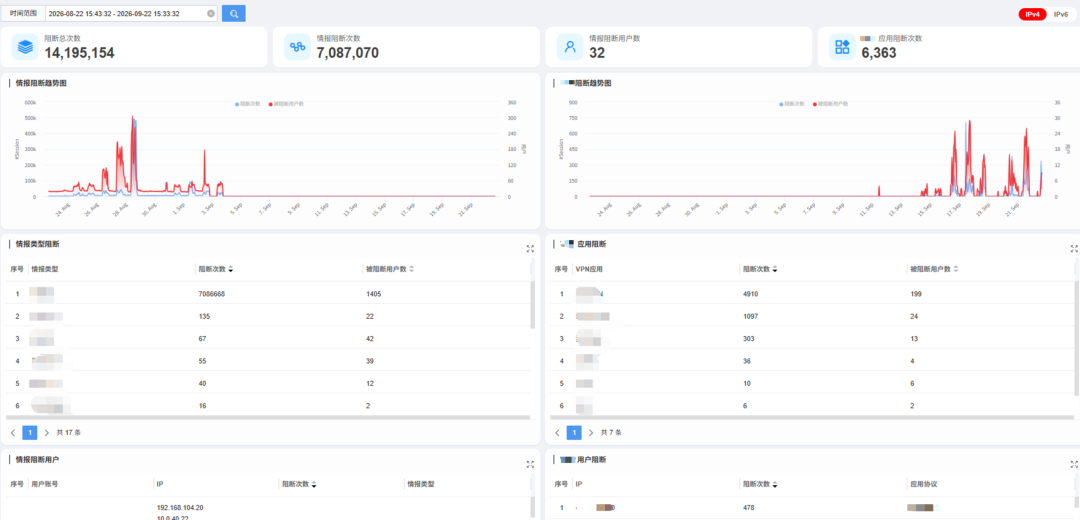Image resolution: width=1080 pixels, height=520 pixels.
Task: Click the VPN应用 column header
Action: tap(589, 269)
